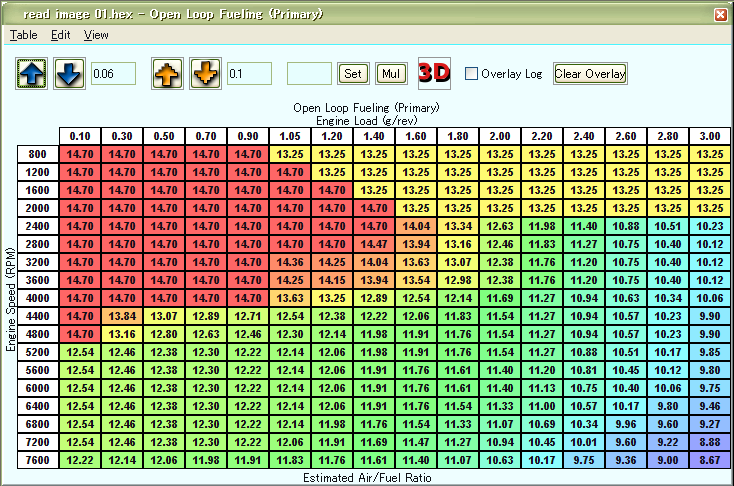Viewport: 734px width, 486px height.
Task: Focus the 0.1 increment value field
Action: tap(249, 74)
